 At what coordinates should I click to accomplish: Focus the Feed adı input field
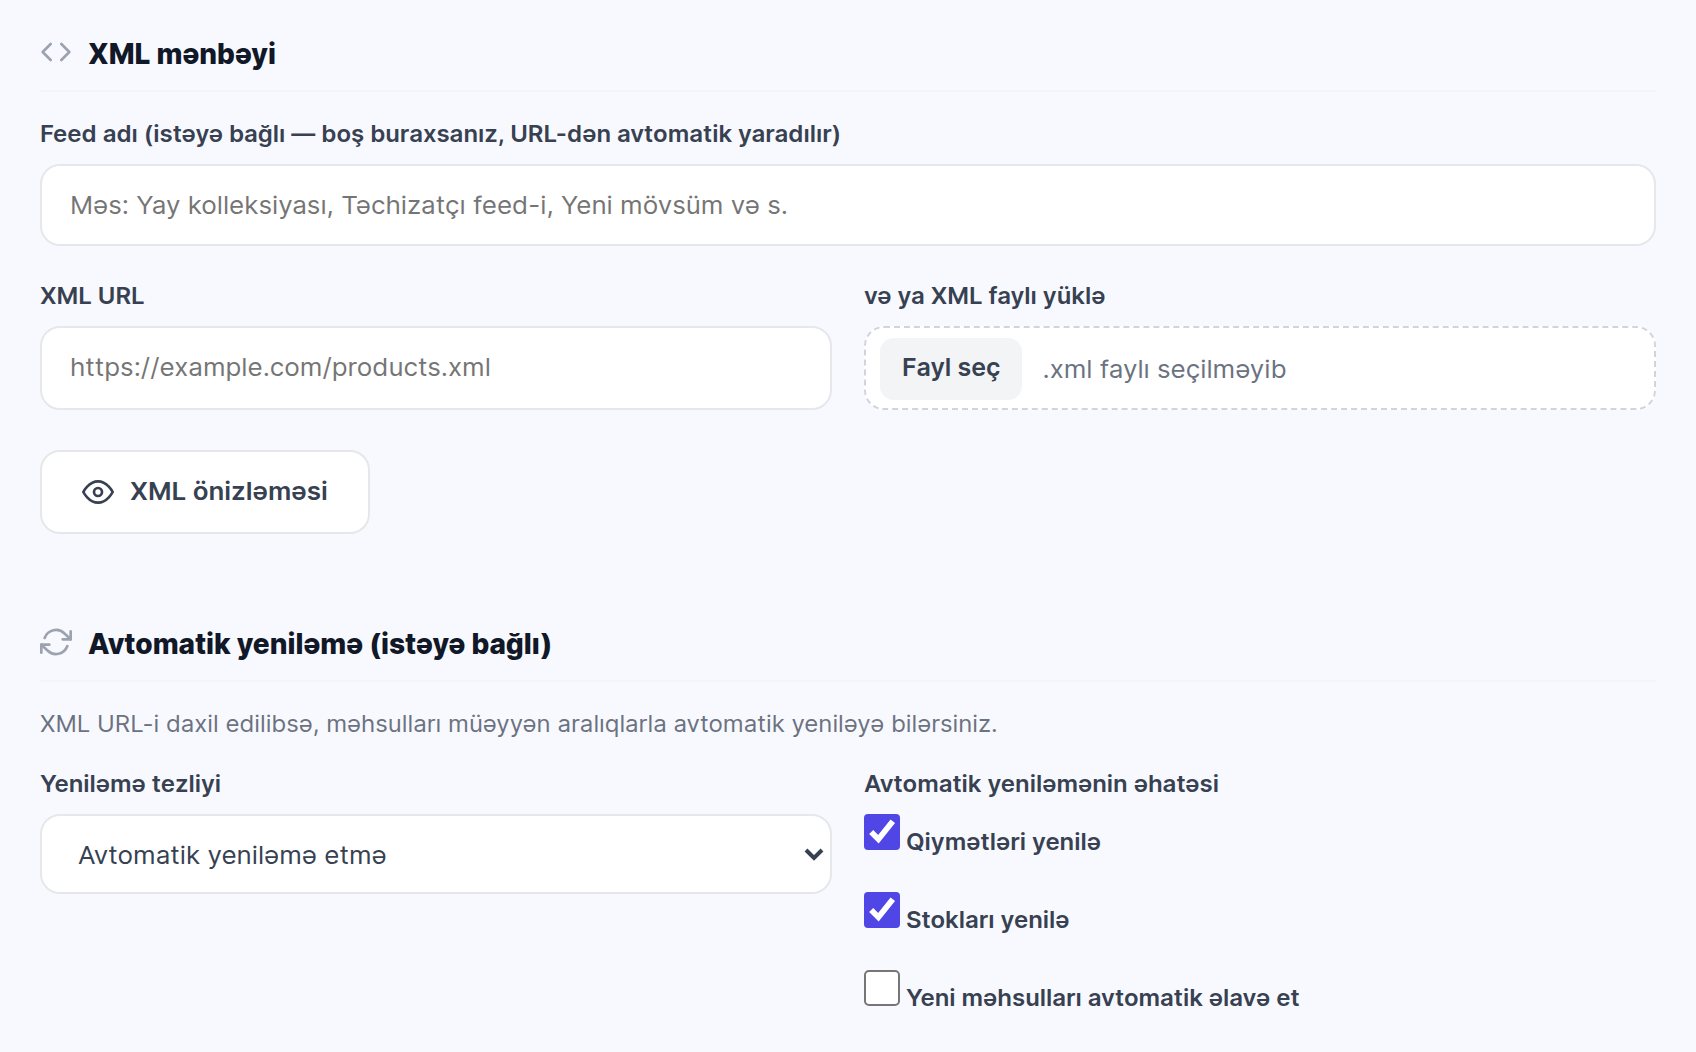coord(847,205)
